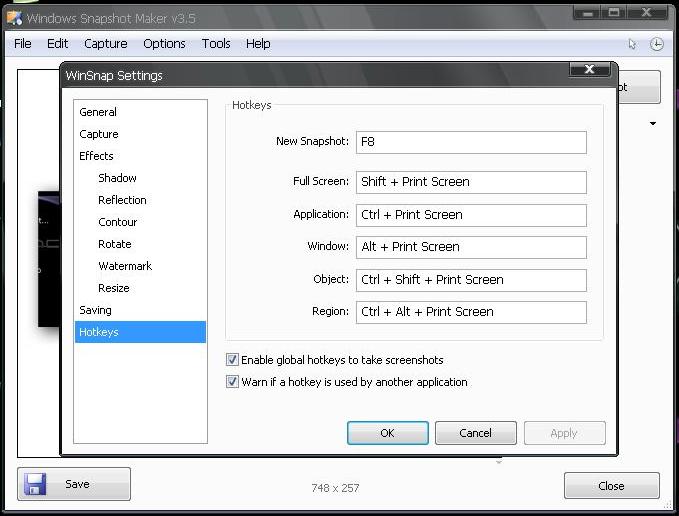This screenshot has width=679, height=516.
Task: Select the Effects settings category
Action: tap(140, 156)
